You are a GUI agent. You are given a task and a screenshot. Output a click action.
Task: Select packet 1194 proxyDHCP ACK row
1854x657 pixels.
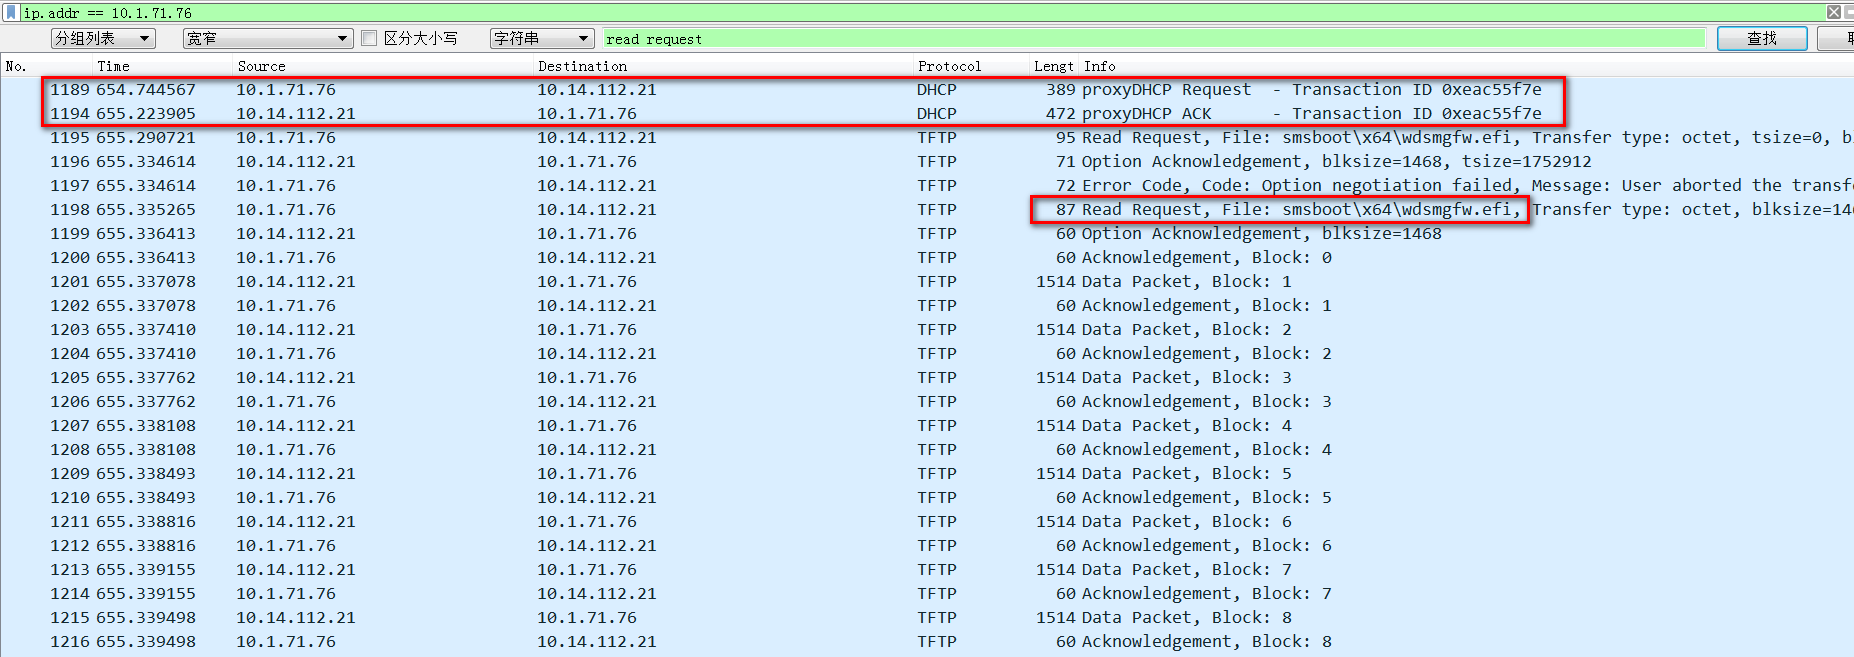927,113
